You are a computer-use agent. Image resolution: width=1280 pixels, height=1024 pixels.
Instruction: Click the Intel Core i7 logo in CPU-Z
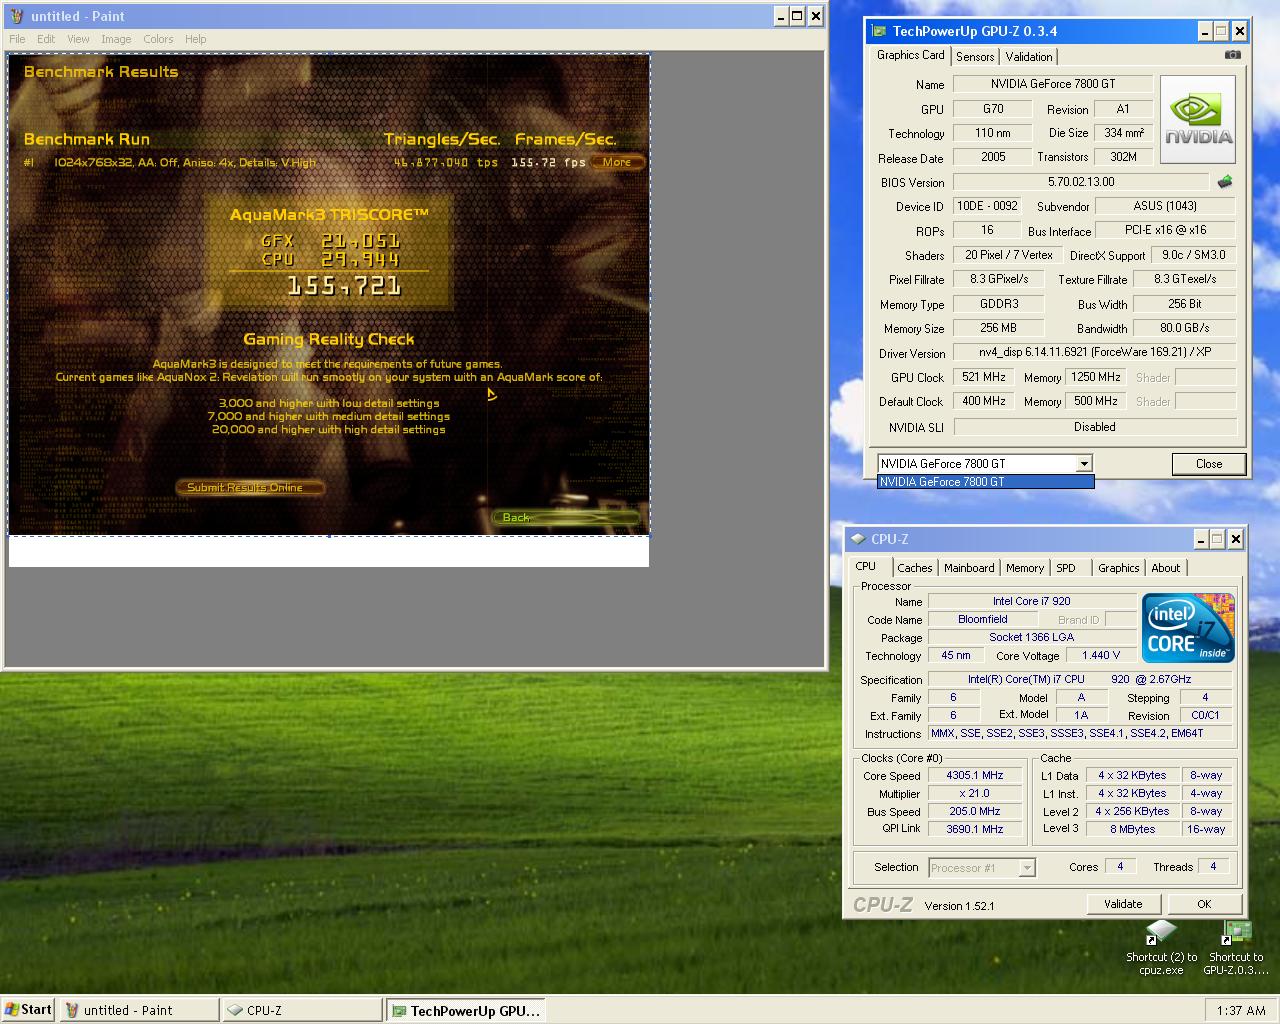pos(1188,627)
